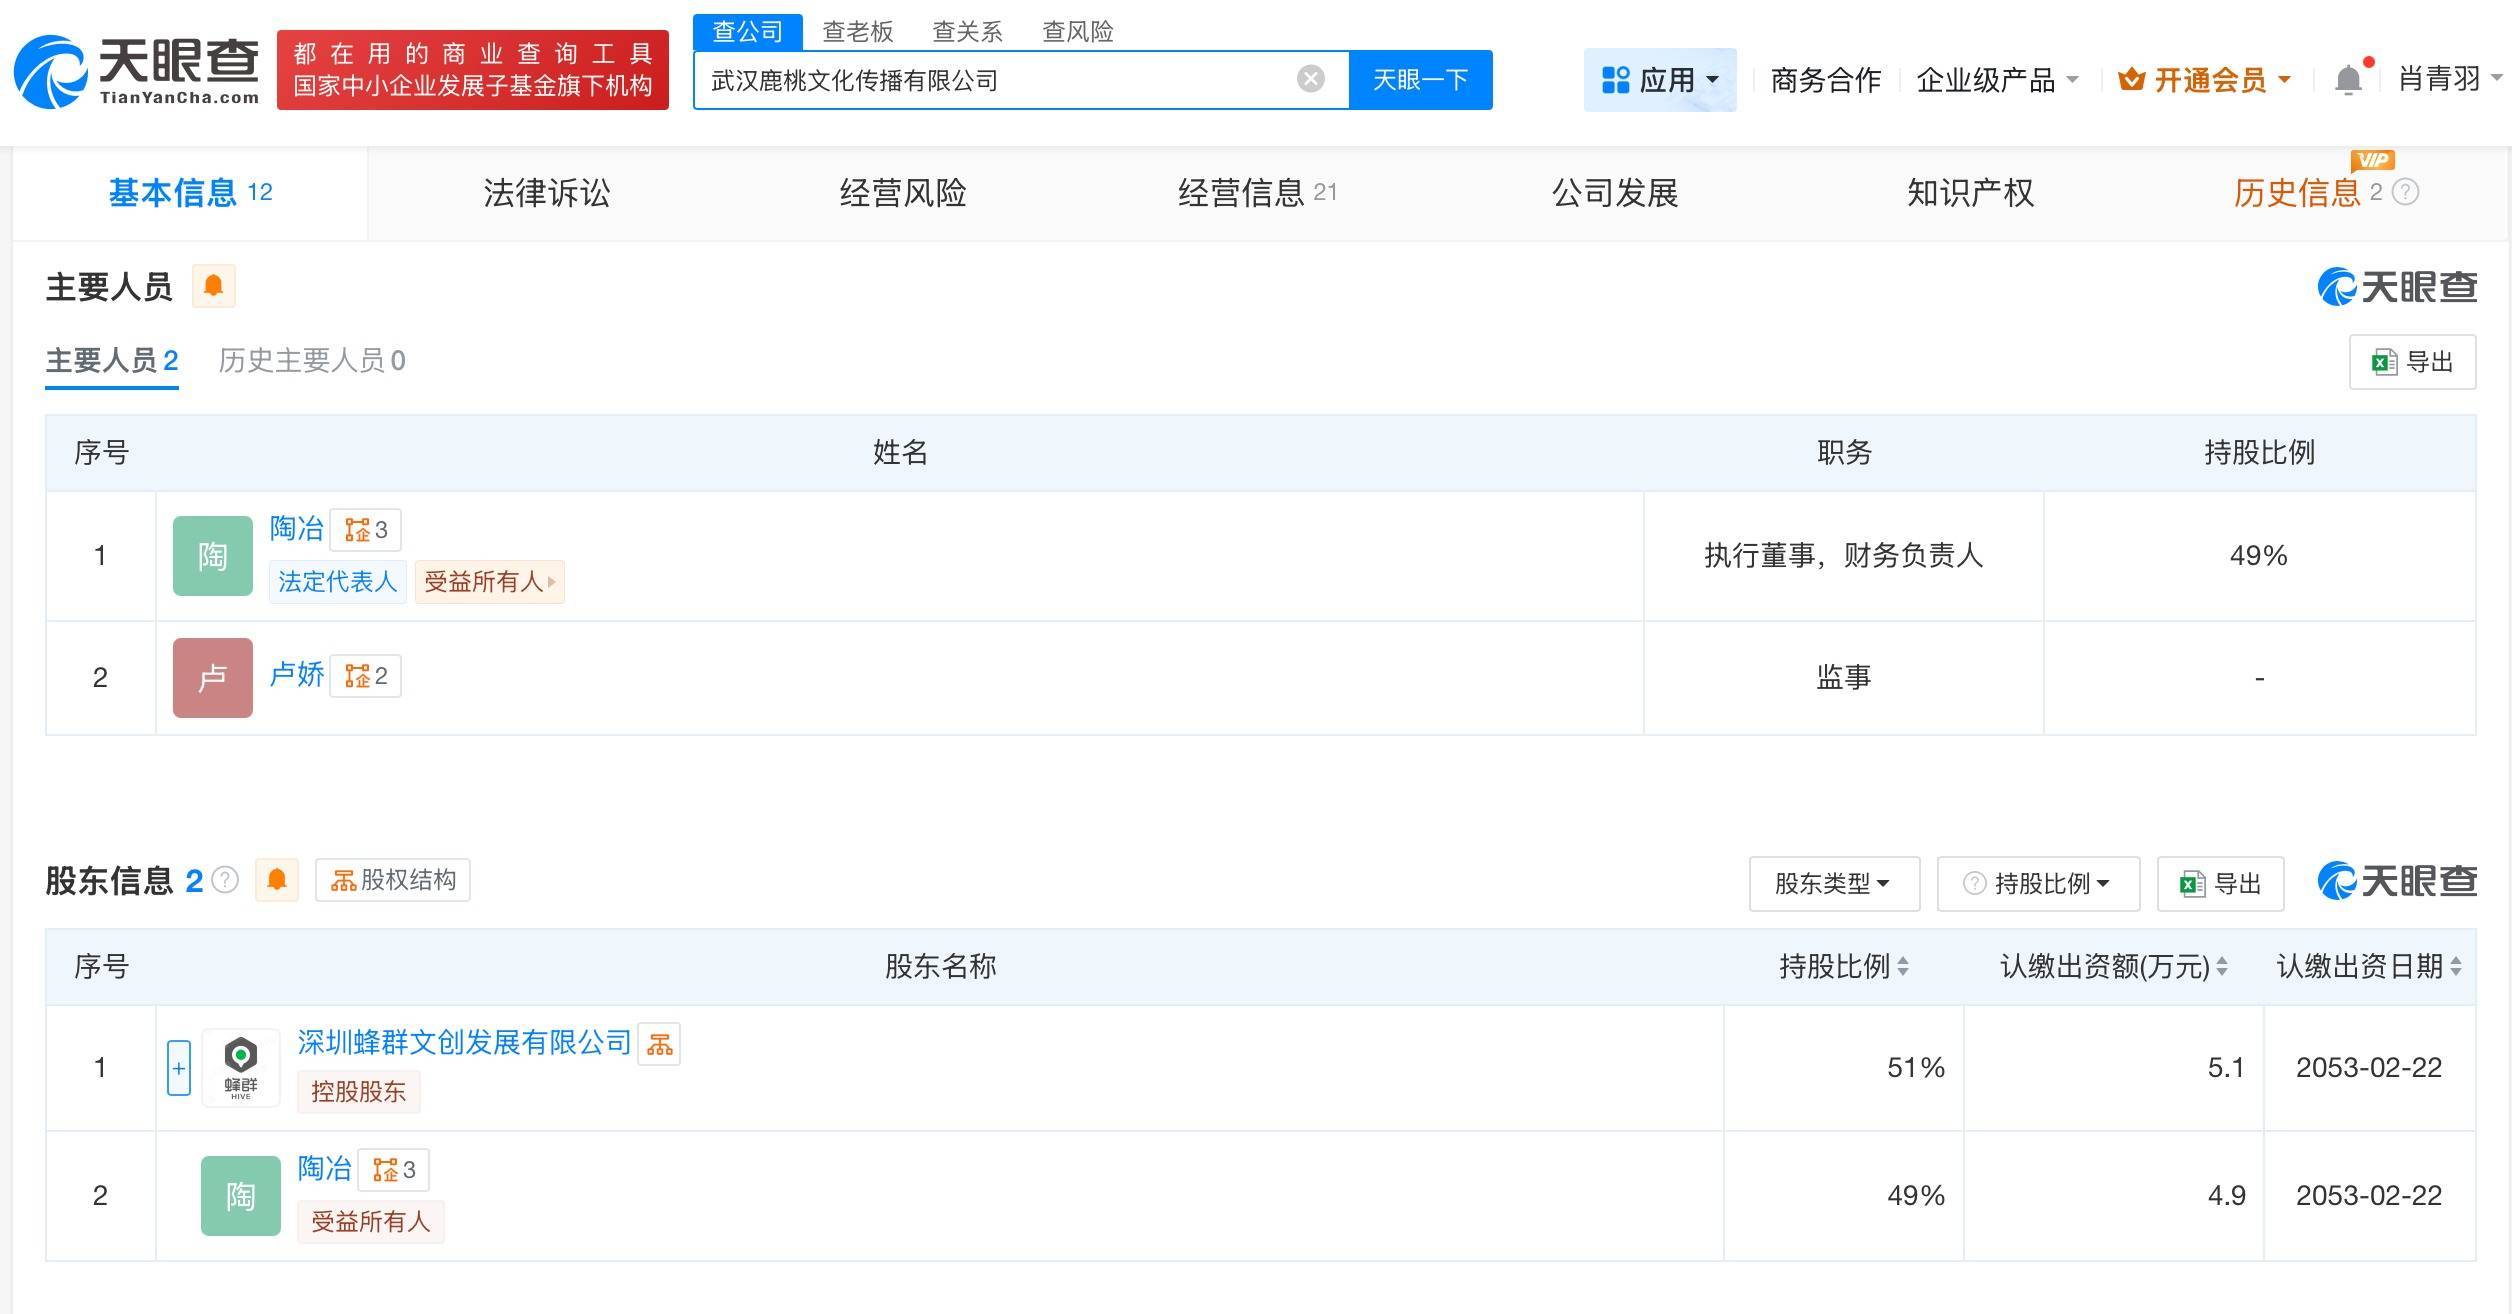Open related-company badge 2 next to 卢娇

[366, 675]
